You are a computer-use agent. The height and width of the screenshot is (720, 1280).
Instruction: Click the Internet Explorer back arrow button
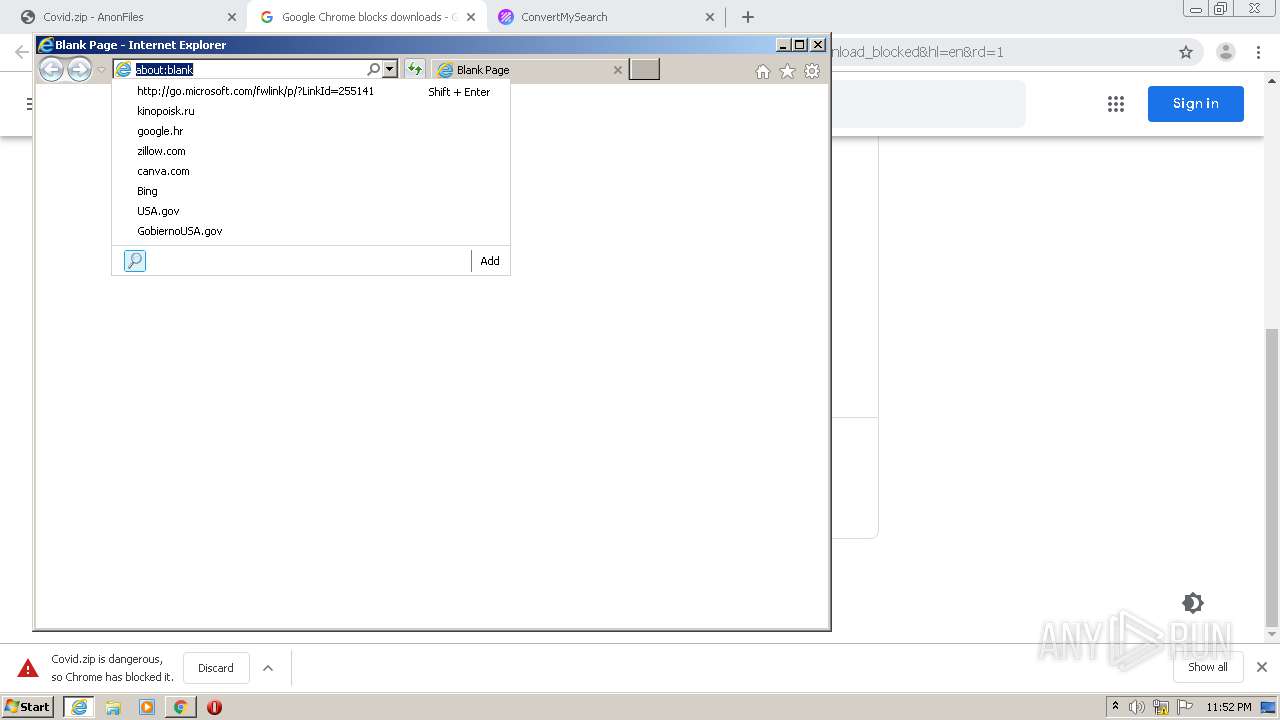[51, 69]
